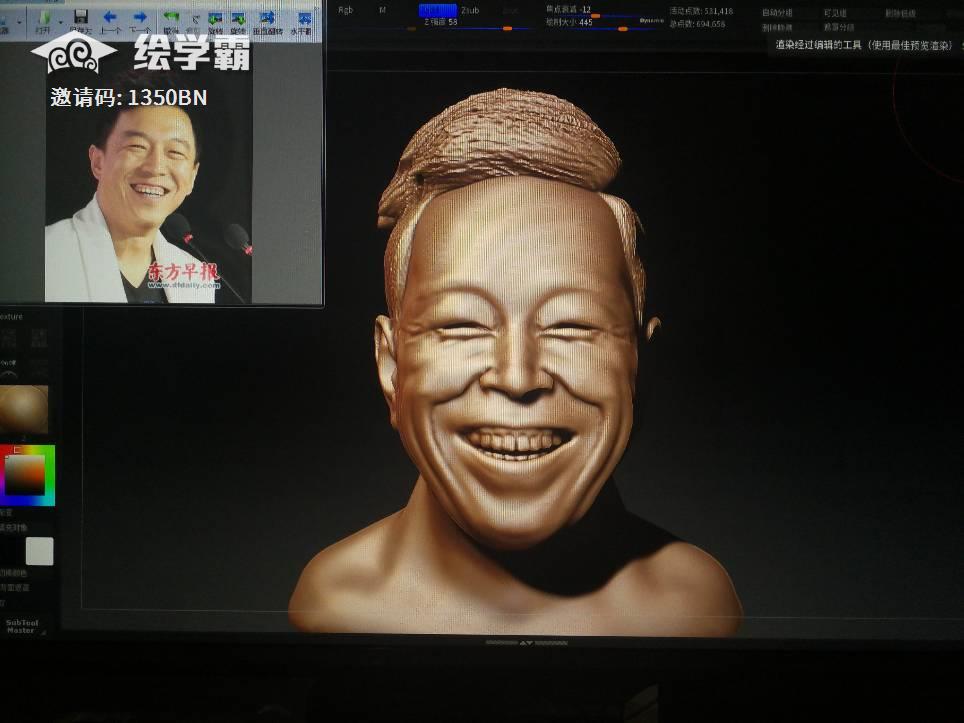Viewport: 964px width, 723px height.
Task: Open the SubTool Master plugin button
Action: (22, 626)
